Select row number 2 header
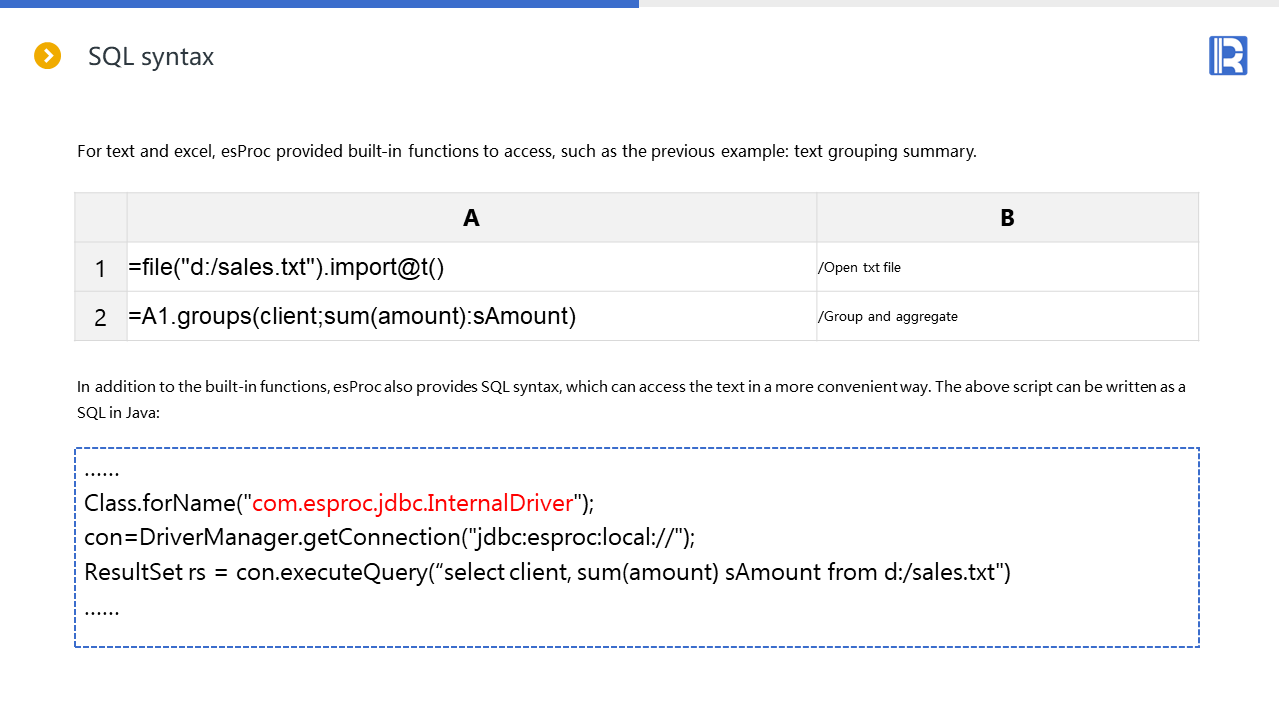The width and height of the screenshot is (1279, 720). (x=101, y=317)
